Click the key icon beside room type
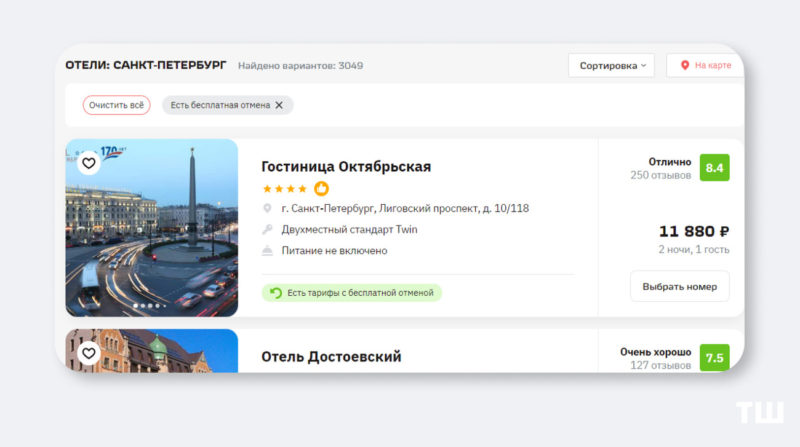Screen dimensions: 800x447 click(267, 230)
